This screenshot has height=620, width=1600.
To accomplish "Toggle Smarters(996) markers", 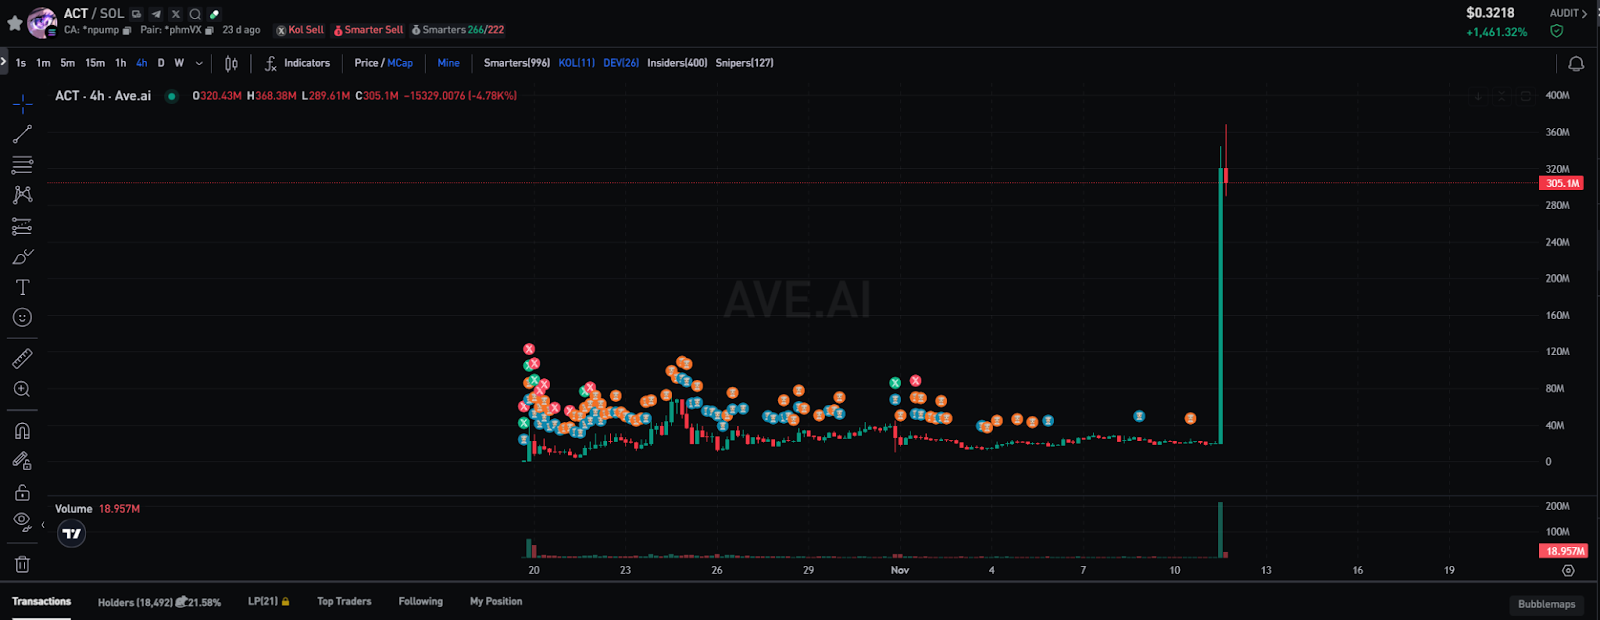I will coord(517,63).
